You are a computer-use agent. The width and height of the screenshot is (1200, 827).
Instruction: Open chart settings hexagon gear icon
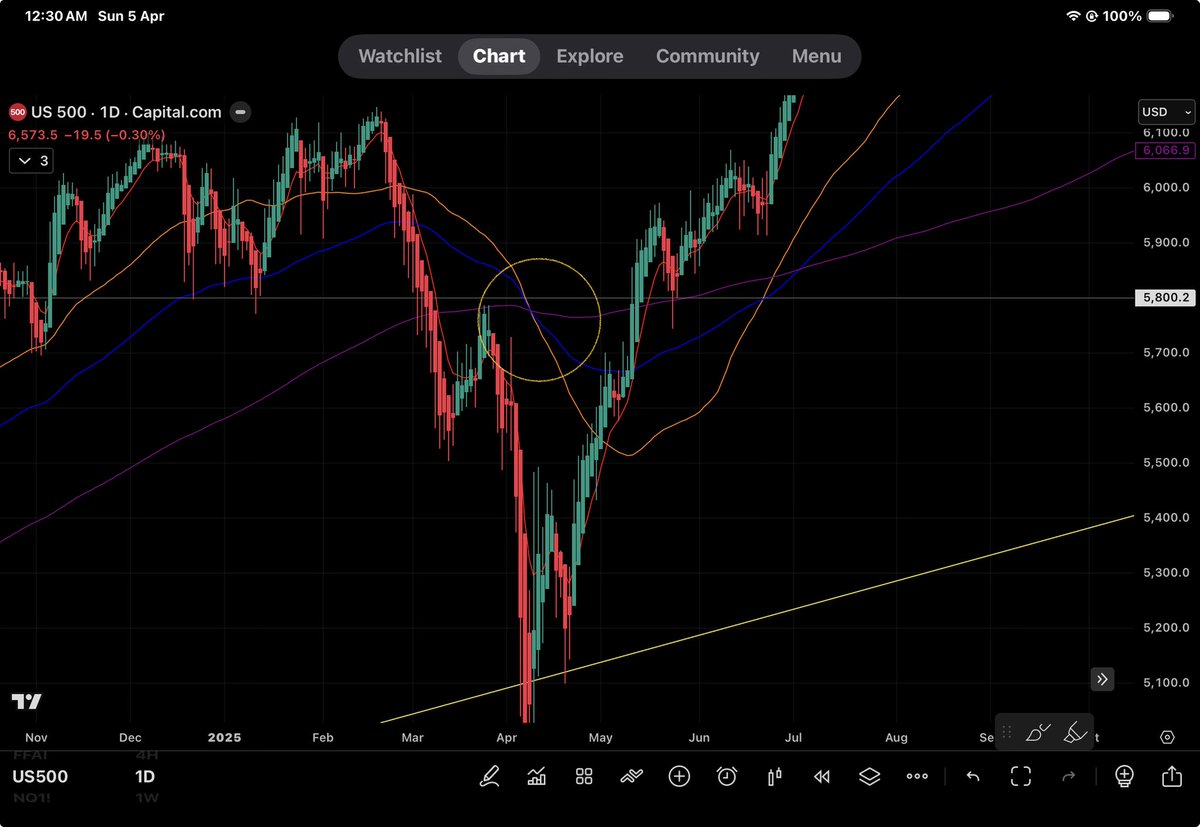click(1167, 738)
